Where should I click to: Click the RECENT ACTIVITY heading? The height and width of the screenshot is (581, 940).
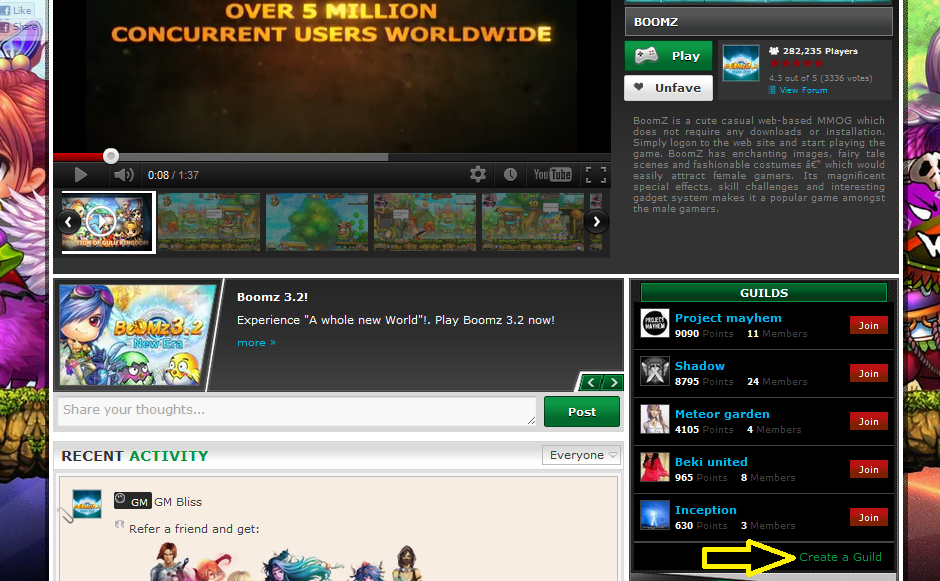[x=135, y=456]
